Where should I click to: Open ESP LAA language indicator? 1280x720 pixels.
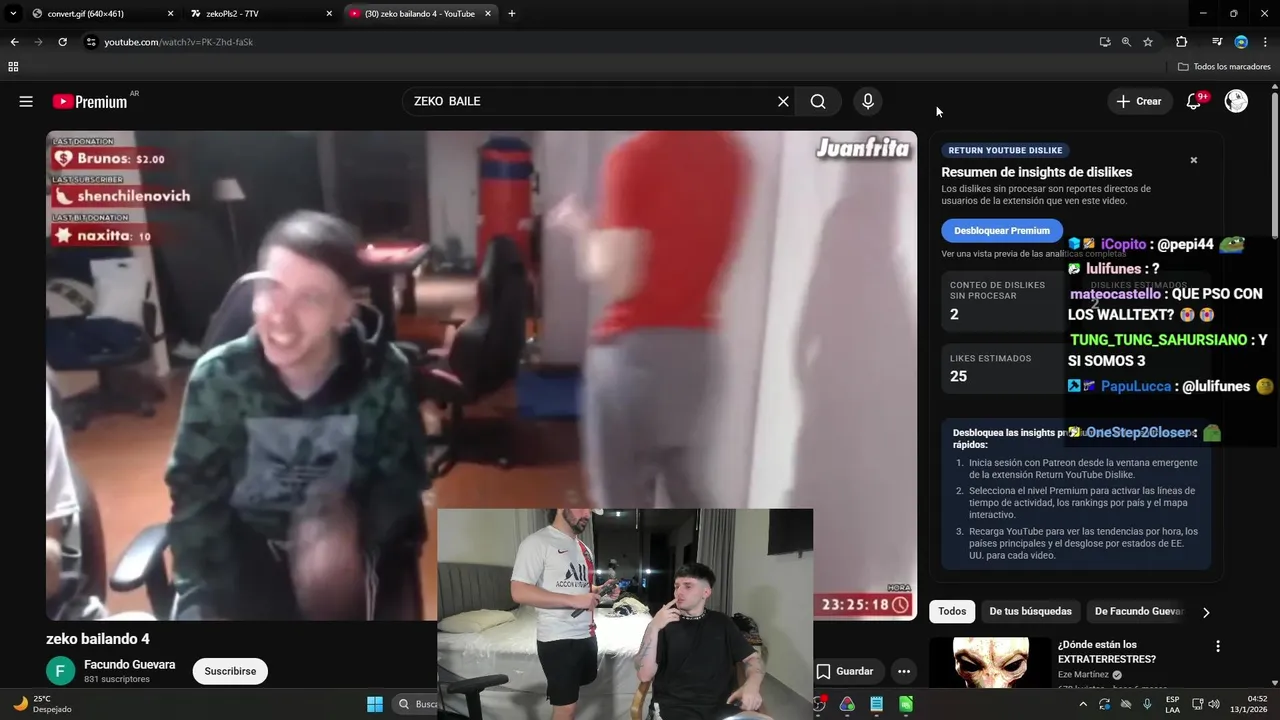click(1172, 704)
